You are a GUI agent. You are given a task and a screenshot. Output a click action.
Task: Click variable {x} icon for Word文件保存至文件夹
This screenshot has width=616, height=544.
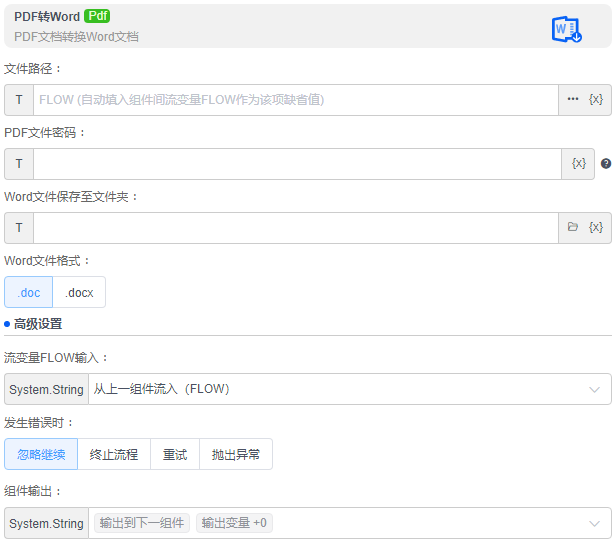click(x=596, y=228)
